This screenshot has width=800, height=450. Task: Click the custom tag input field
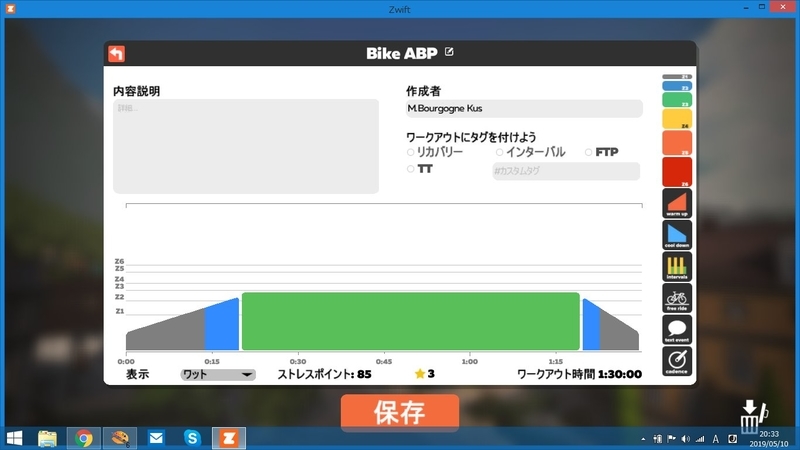[566, 171]
